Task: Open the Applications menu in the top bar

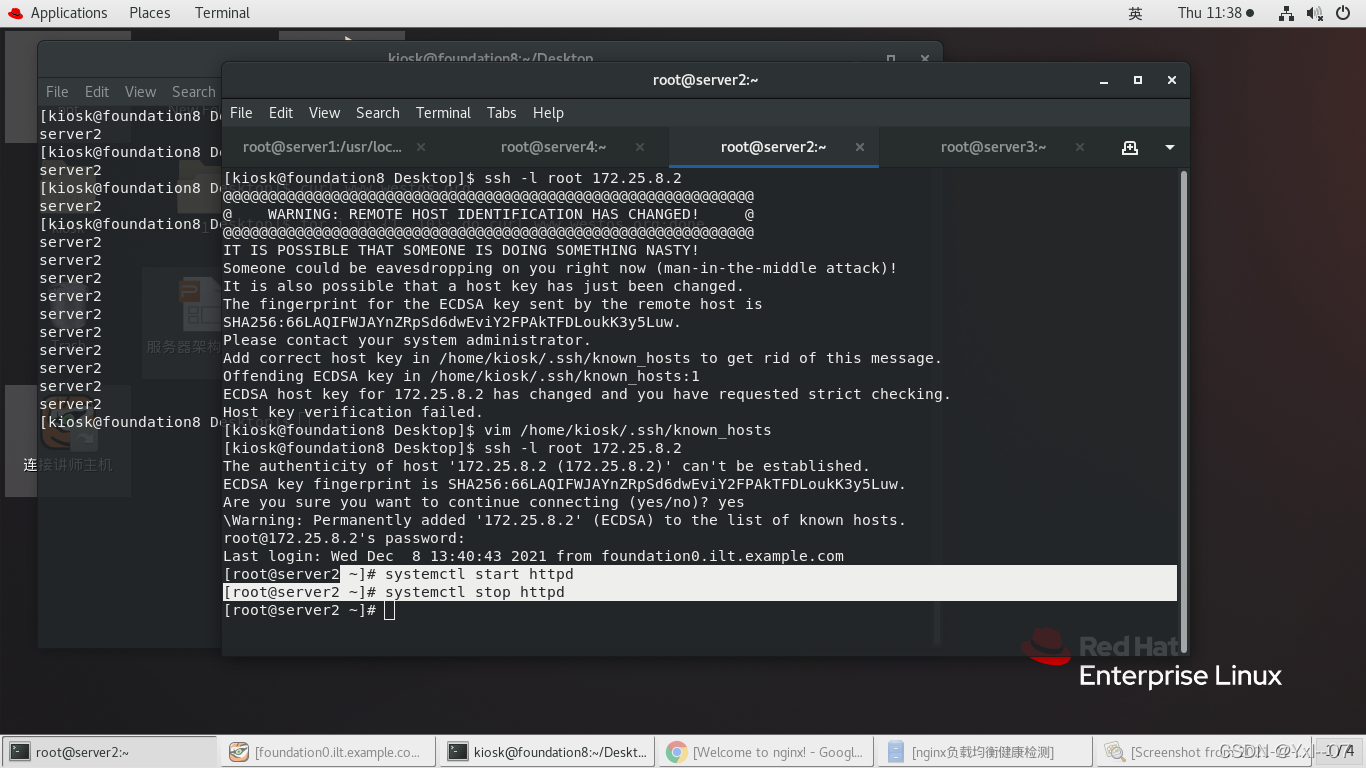Action: pyautogui.click(x=69, y=13)
